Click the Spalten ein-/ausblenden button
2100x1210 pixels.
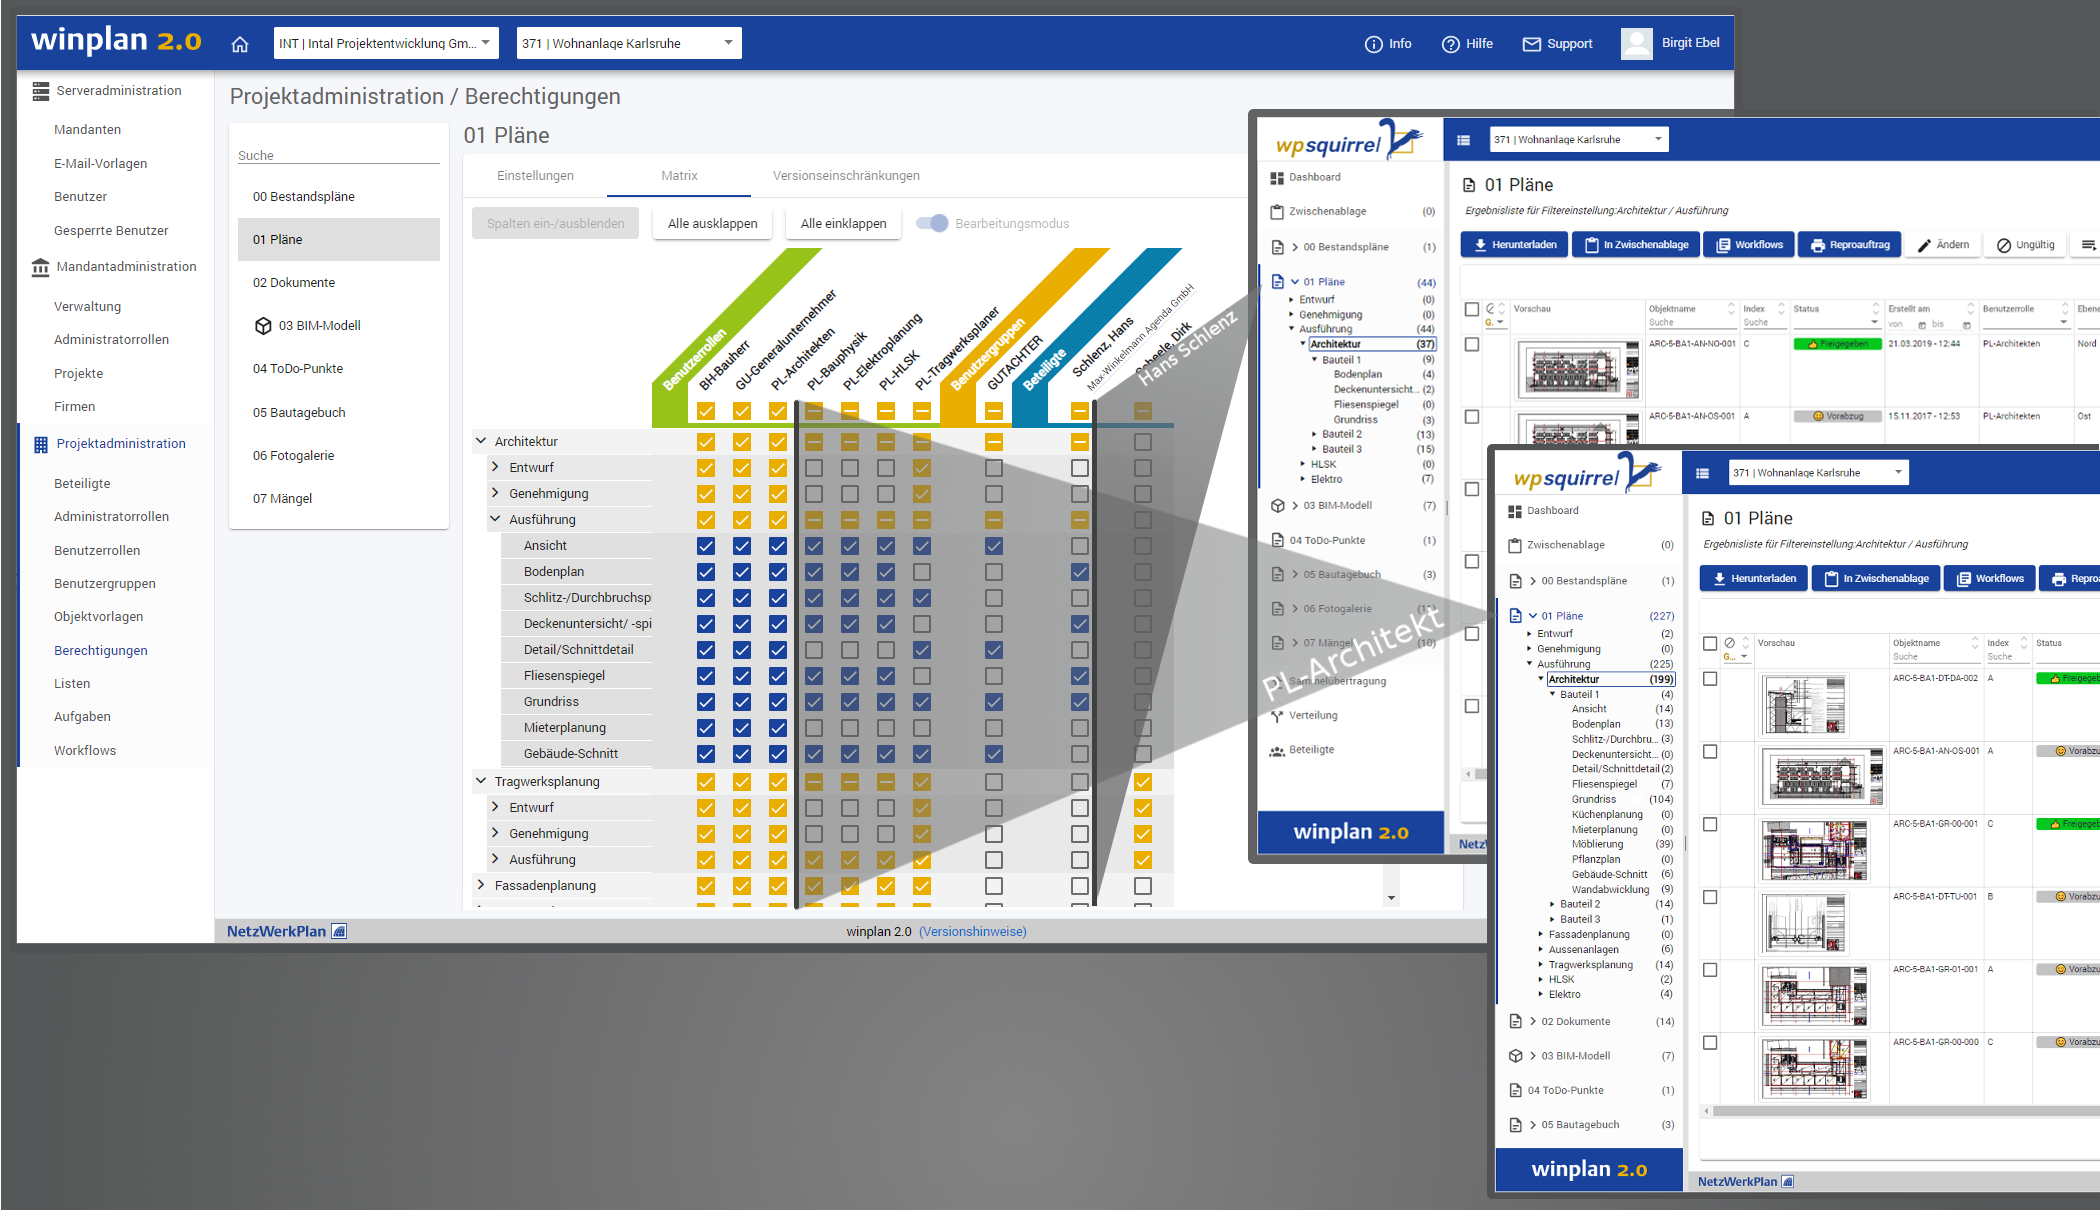pos(555,224)
